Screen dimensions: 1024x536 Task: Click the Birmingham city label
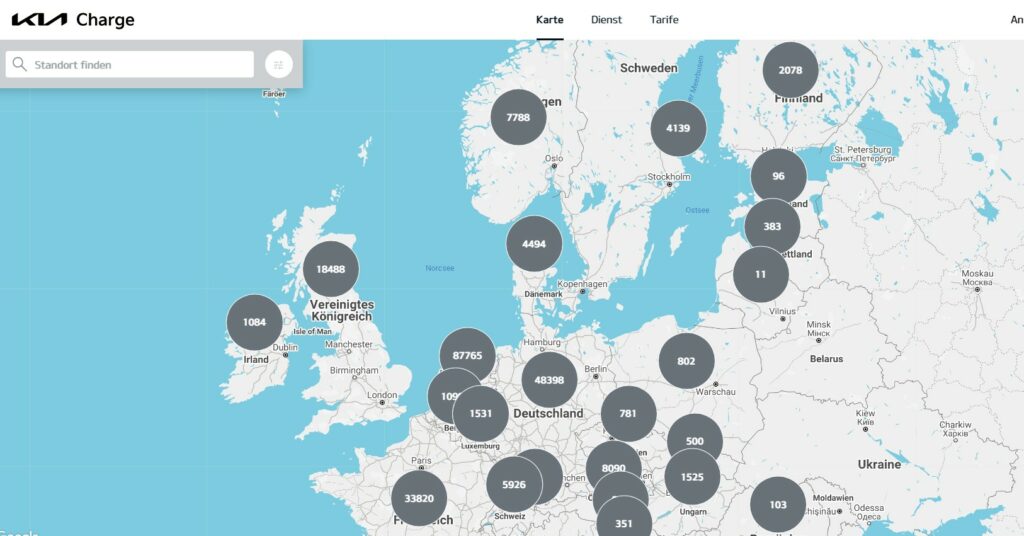(x=354, y=370)
